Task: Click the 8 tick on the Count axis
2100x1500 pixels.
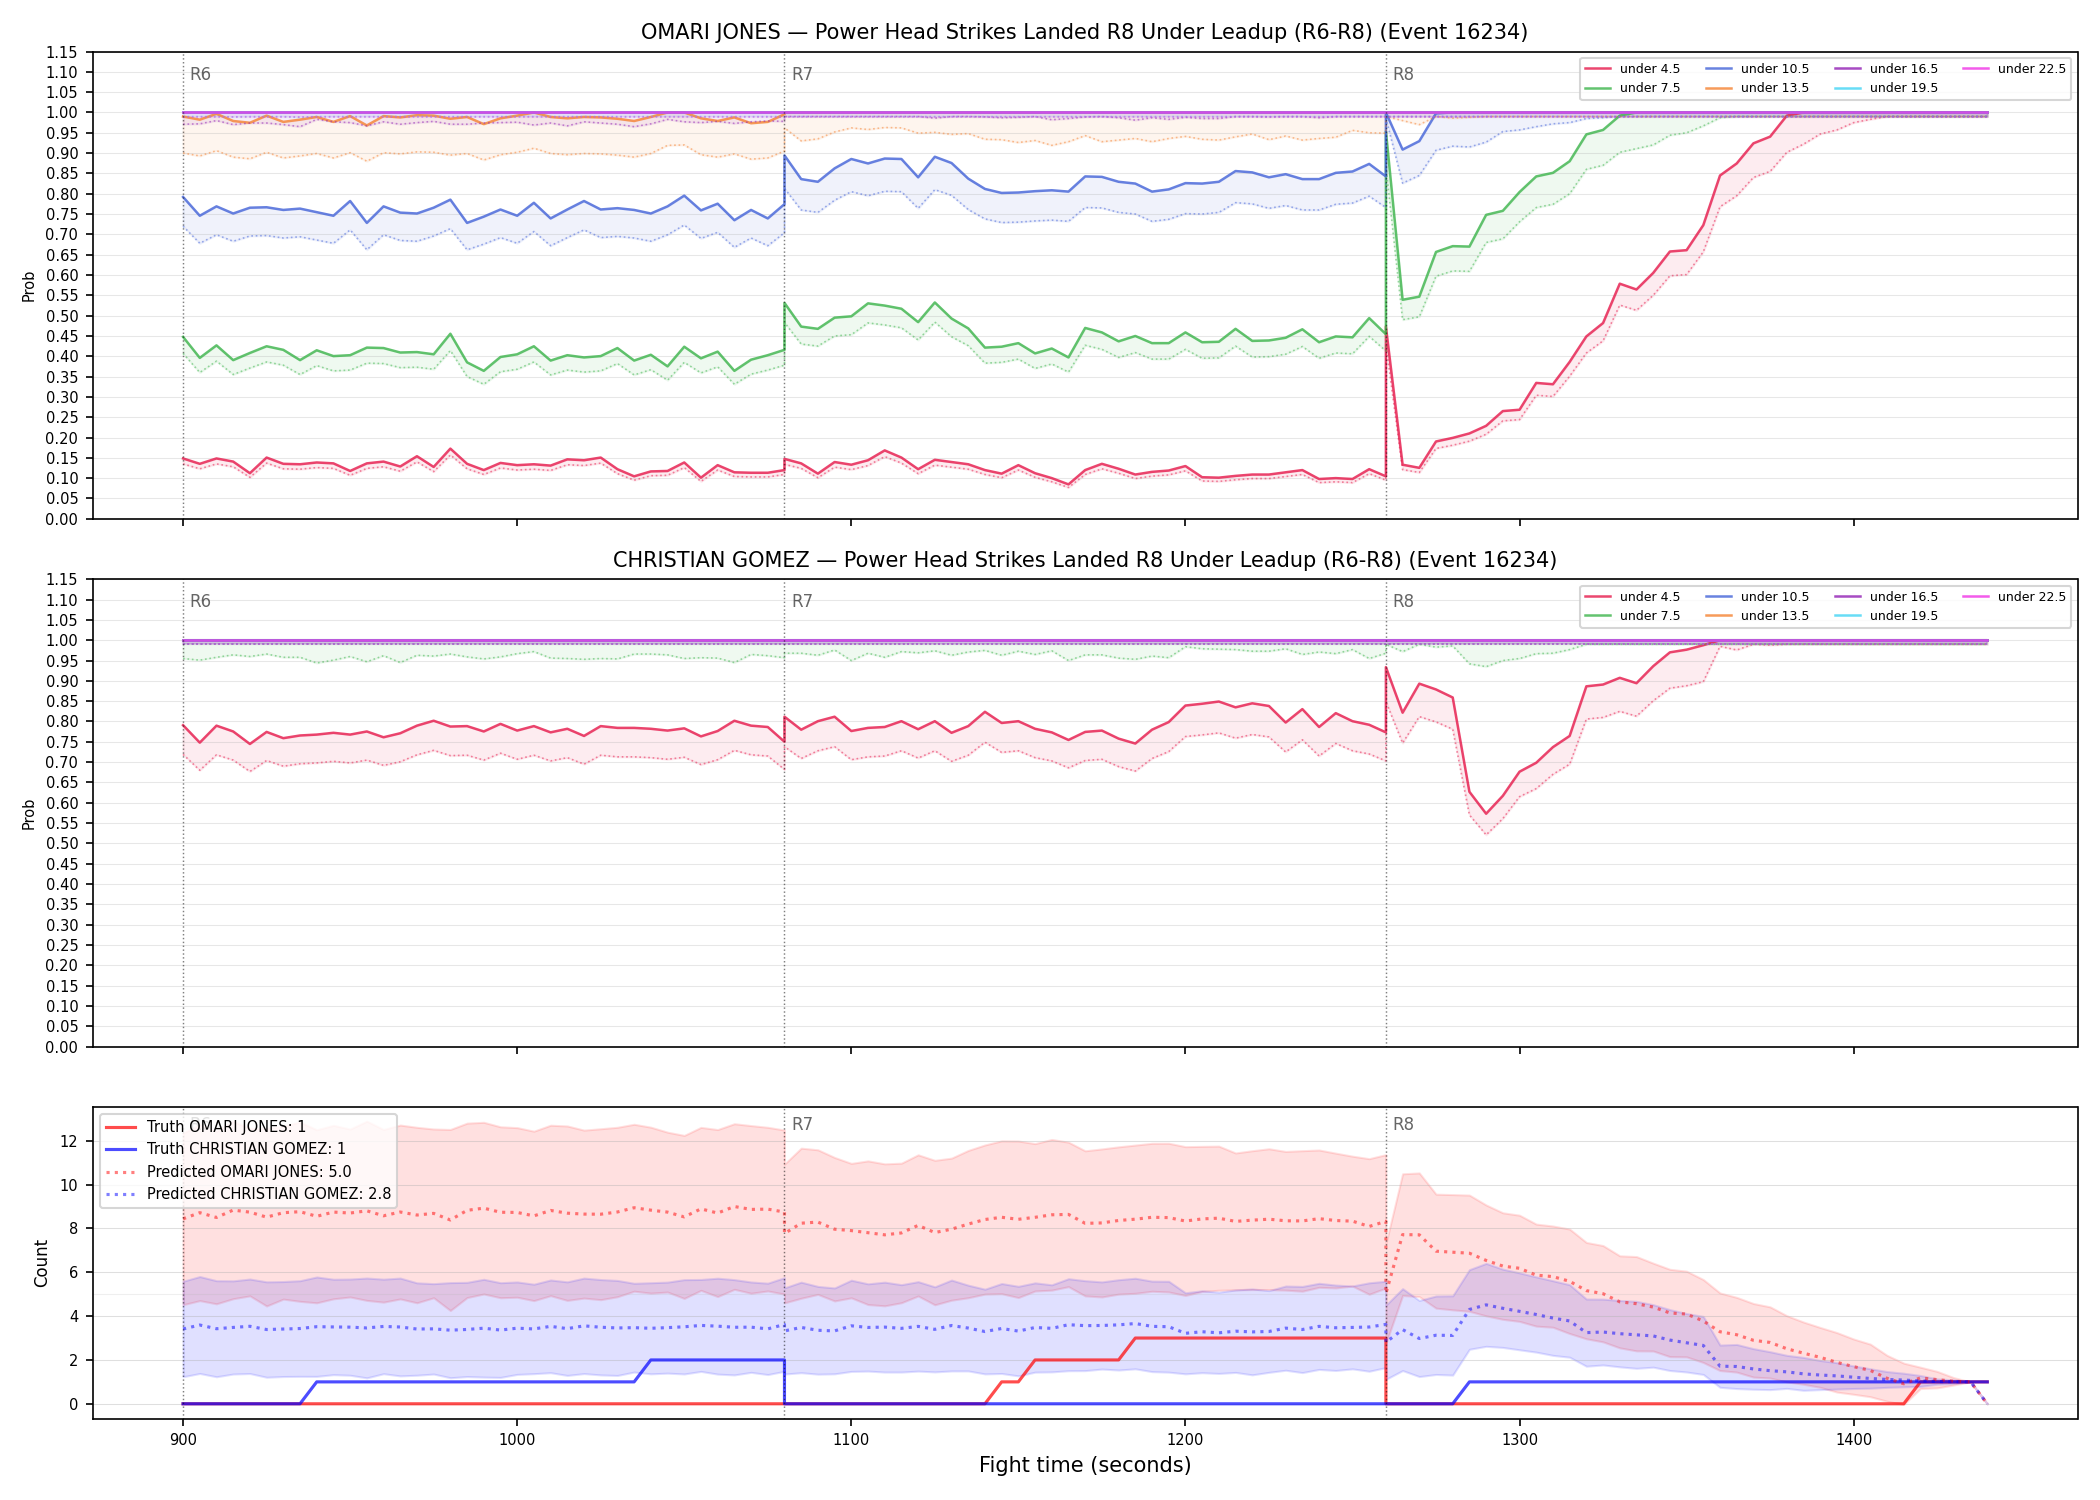Action: (74, 1229)
